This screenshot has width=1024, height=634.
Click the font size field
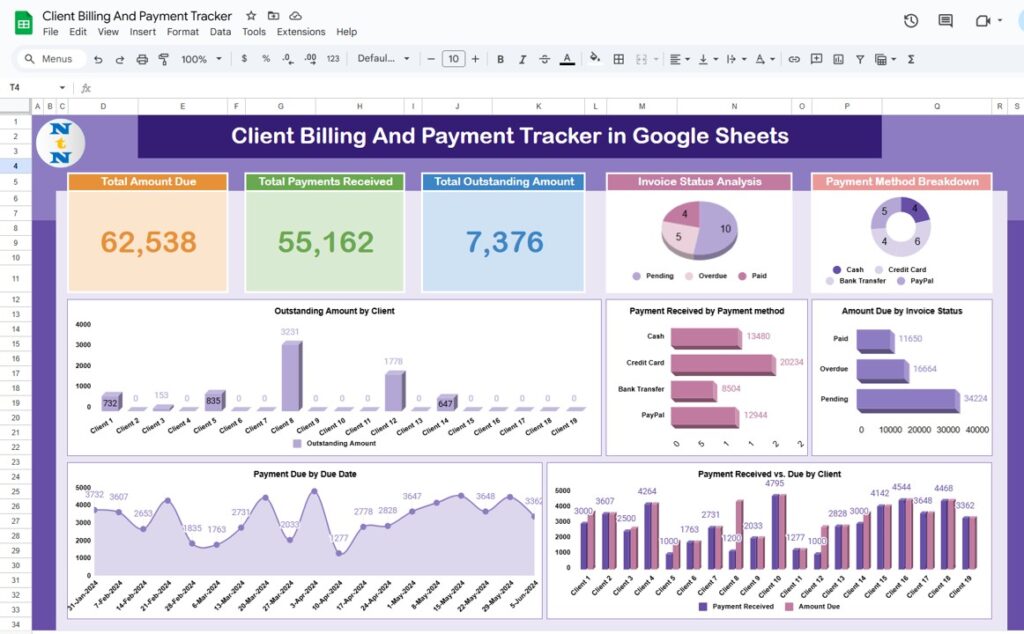(453, 59)
